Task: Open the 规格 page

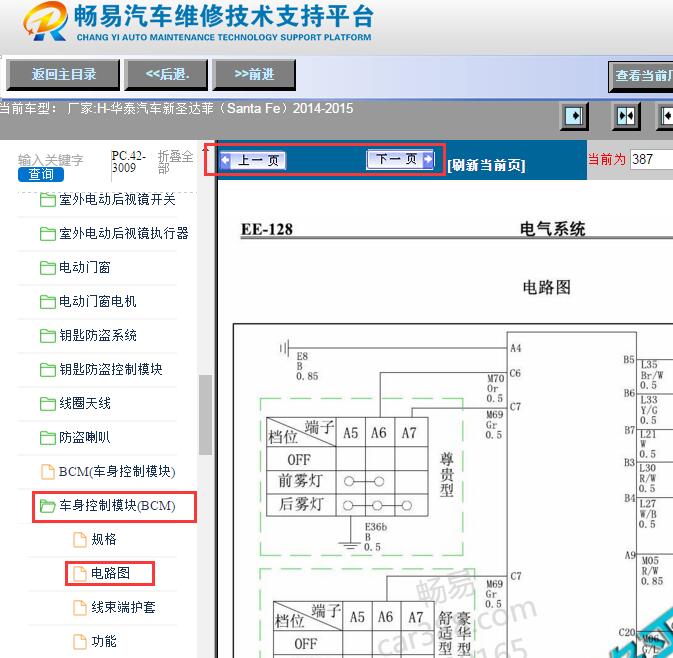Action: point(104,540)
